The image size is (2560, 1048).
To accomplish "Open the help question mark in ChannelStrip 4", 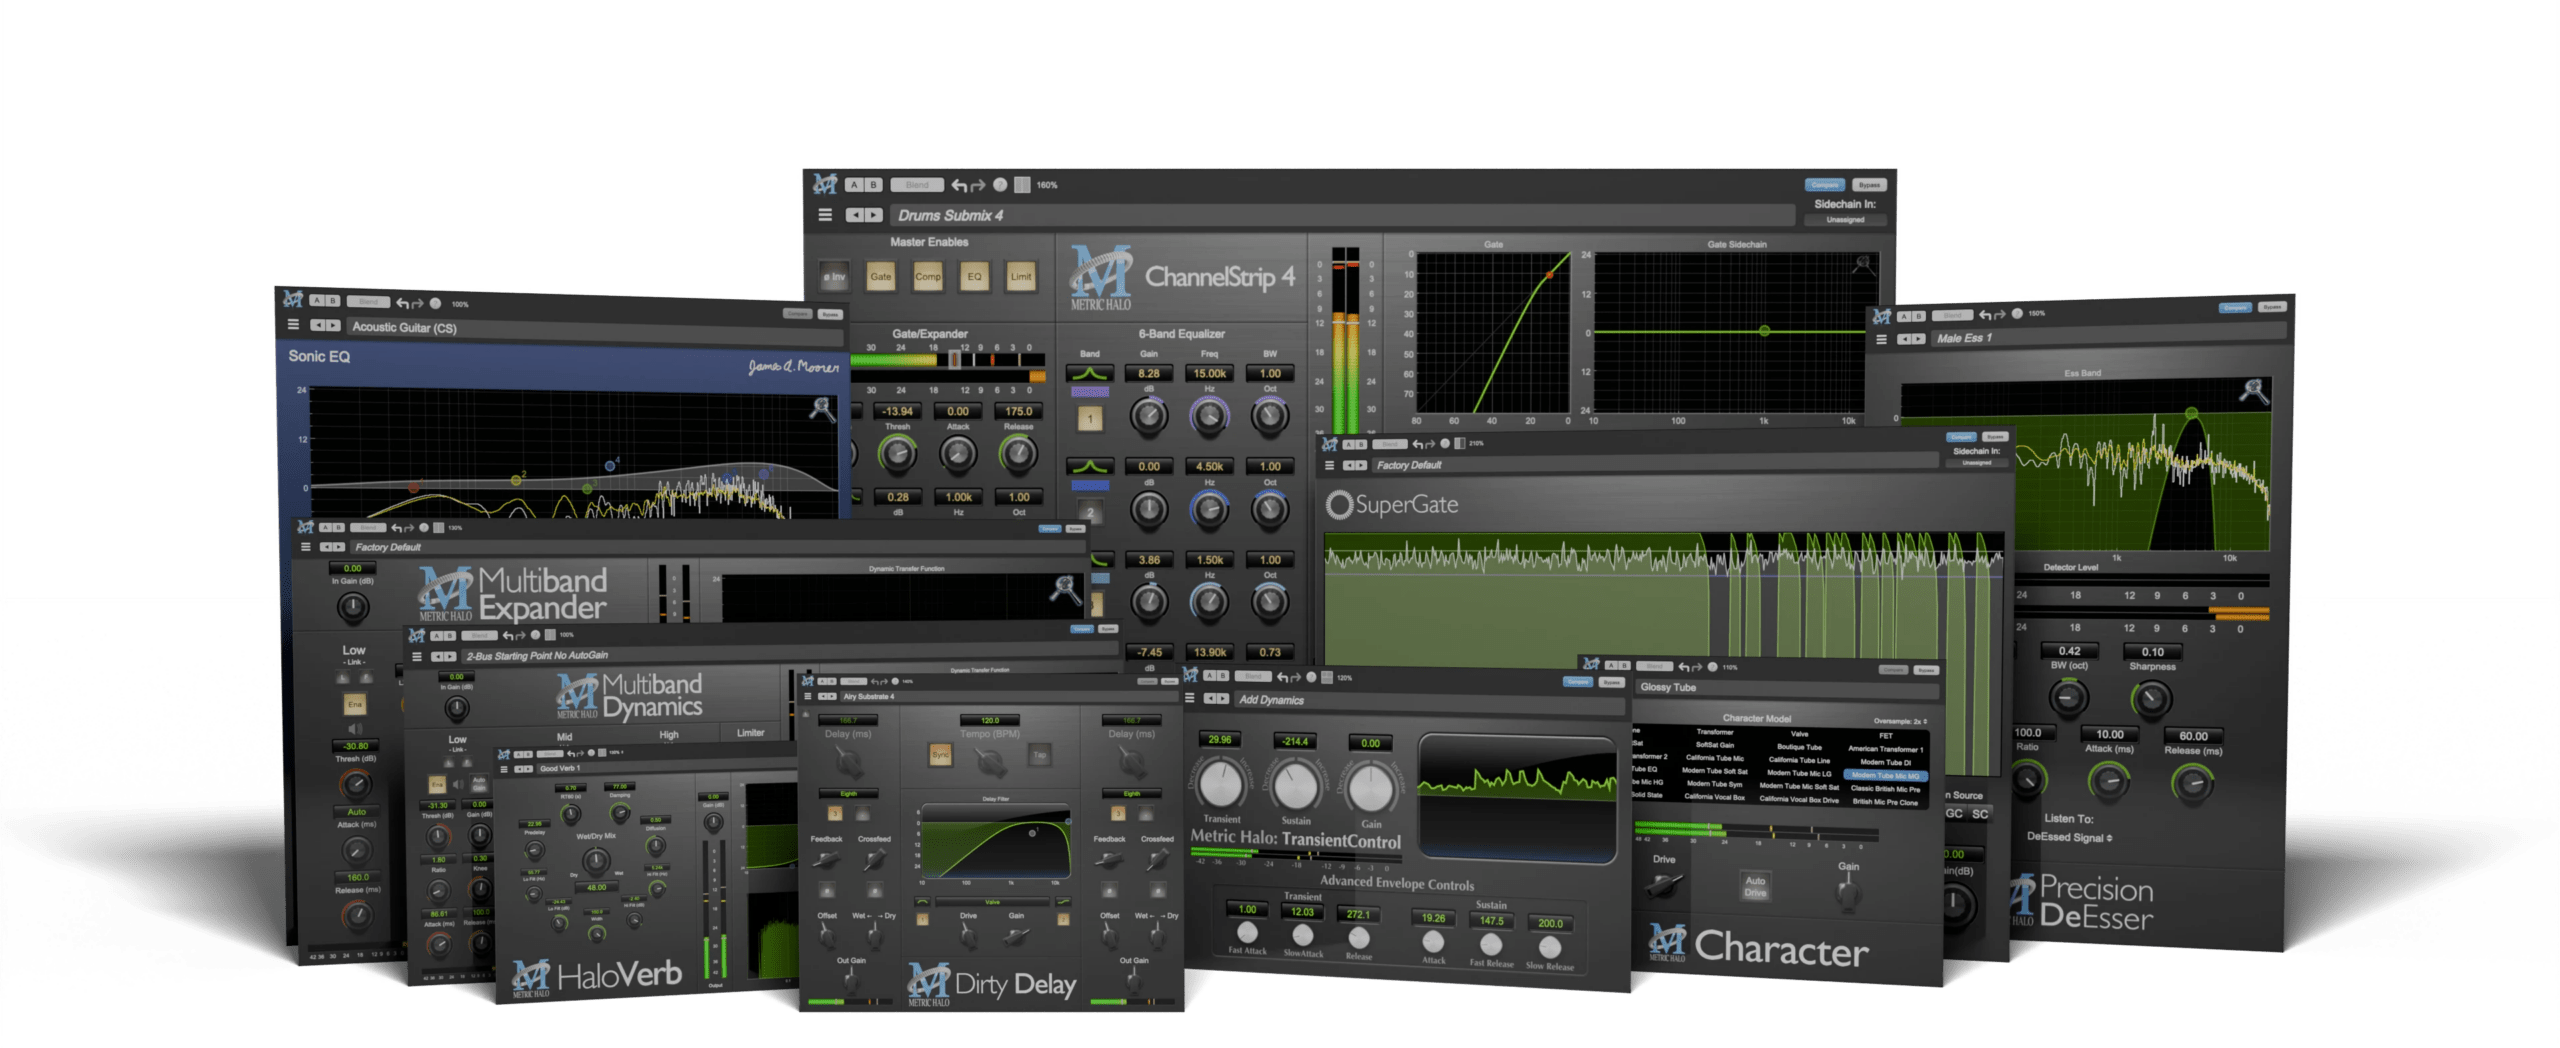I will coord(1000,185).
